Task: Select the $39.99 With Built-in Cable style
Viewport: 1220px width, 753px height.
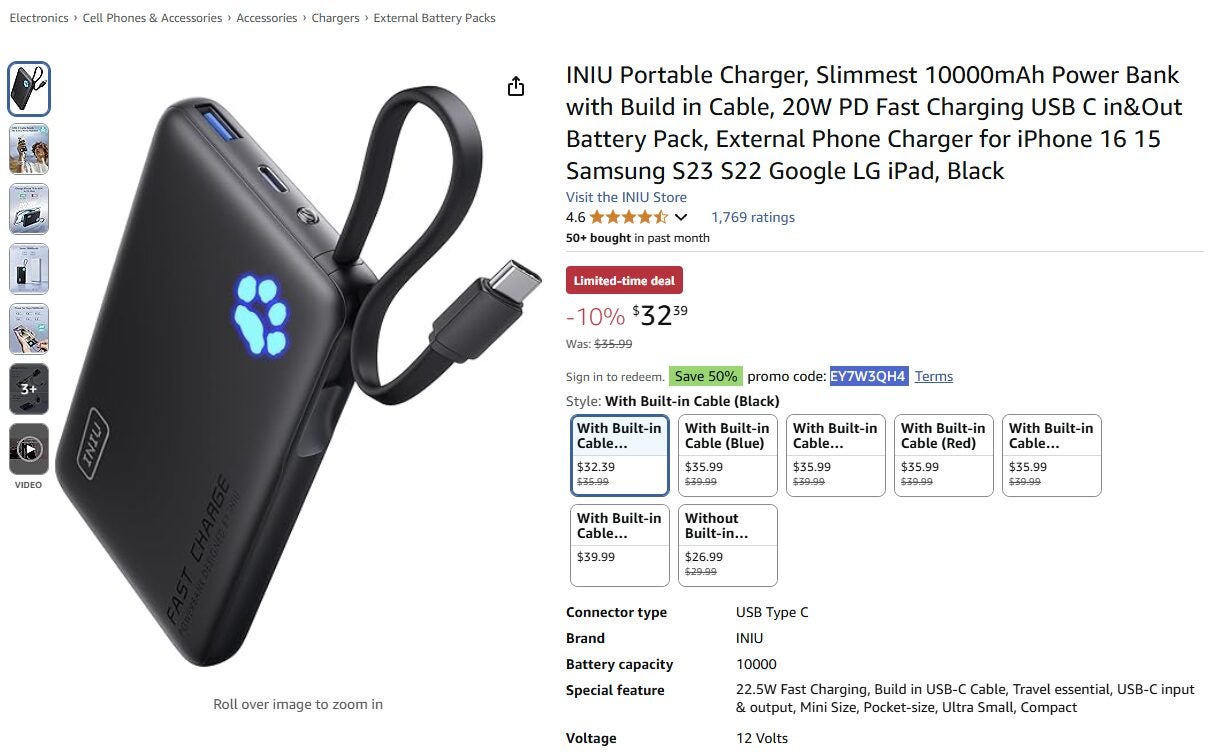Action: (620, 545)
